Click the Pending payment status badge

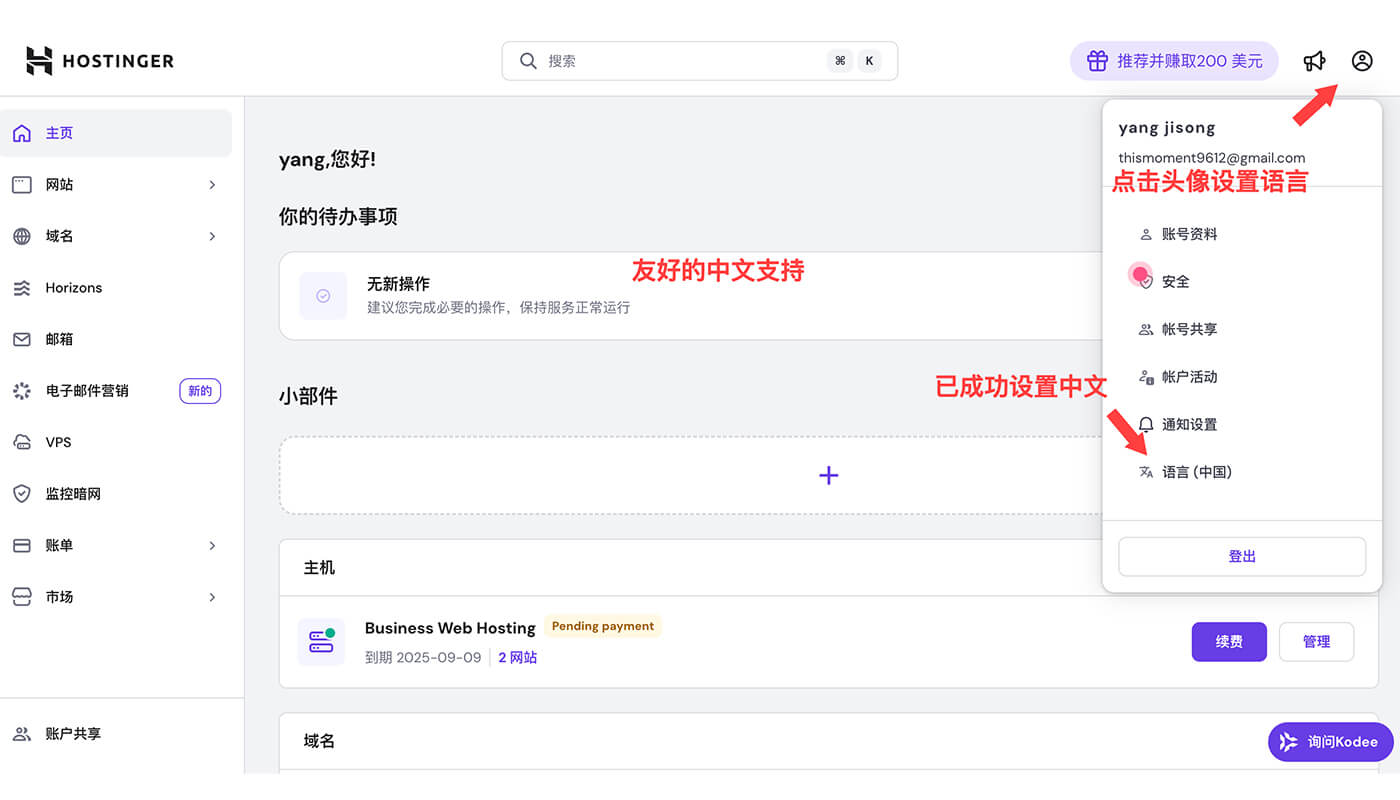603,627
